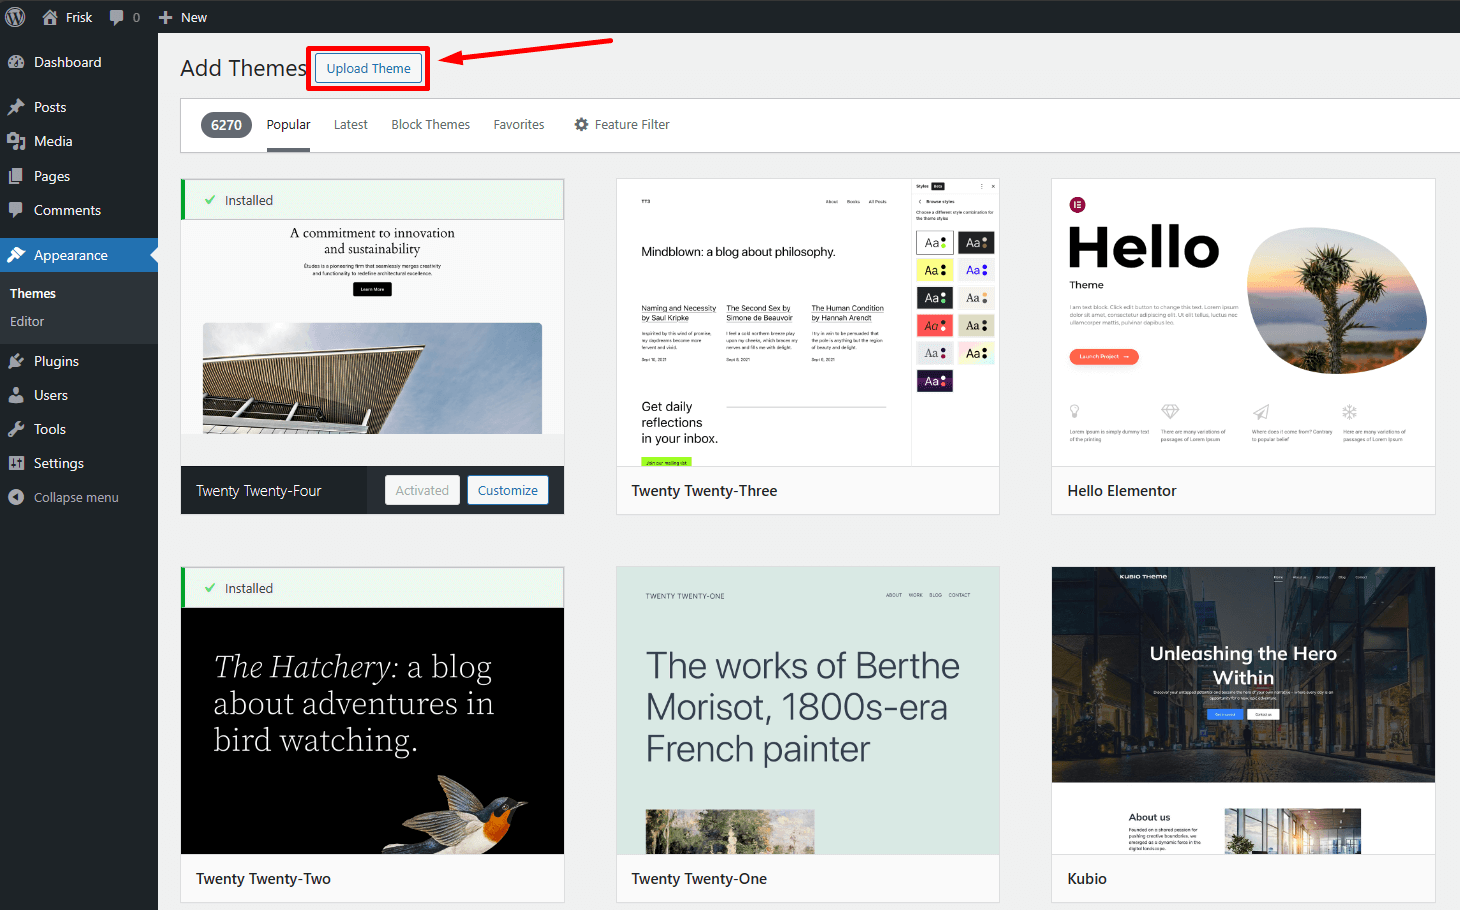Screen dimensions: 1460x910
Task: Go to Media library in sidebar
Action: pyautogui.click(x=53, y=141)
